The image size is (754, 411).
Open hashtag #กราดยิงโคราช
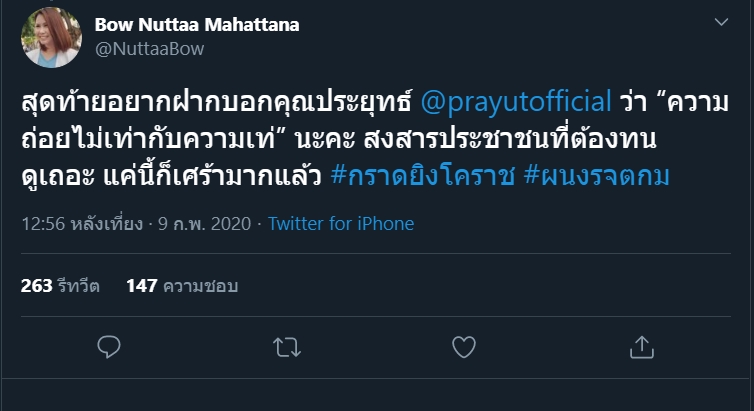[x=412, y=178]
